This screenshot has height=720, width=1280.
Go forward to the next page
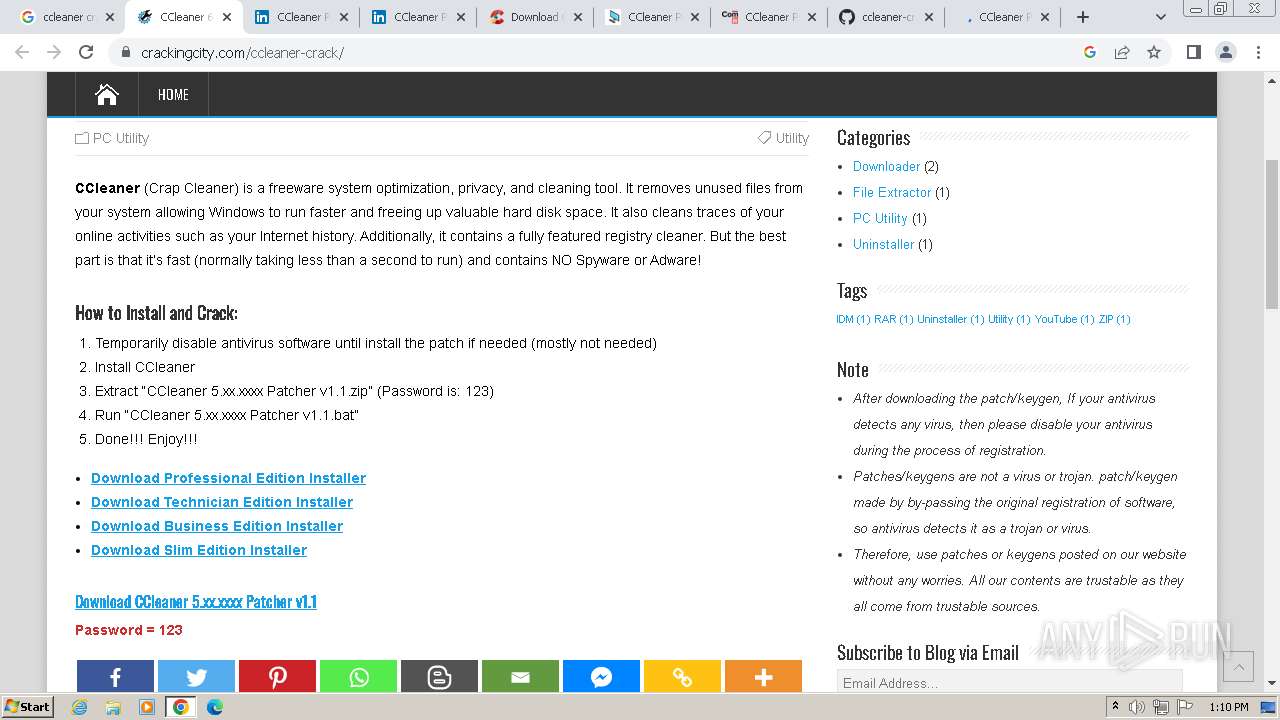[54, 52]
